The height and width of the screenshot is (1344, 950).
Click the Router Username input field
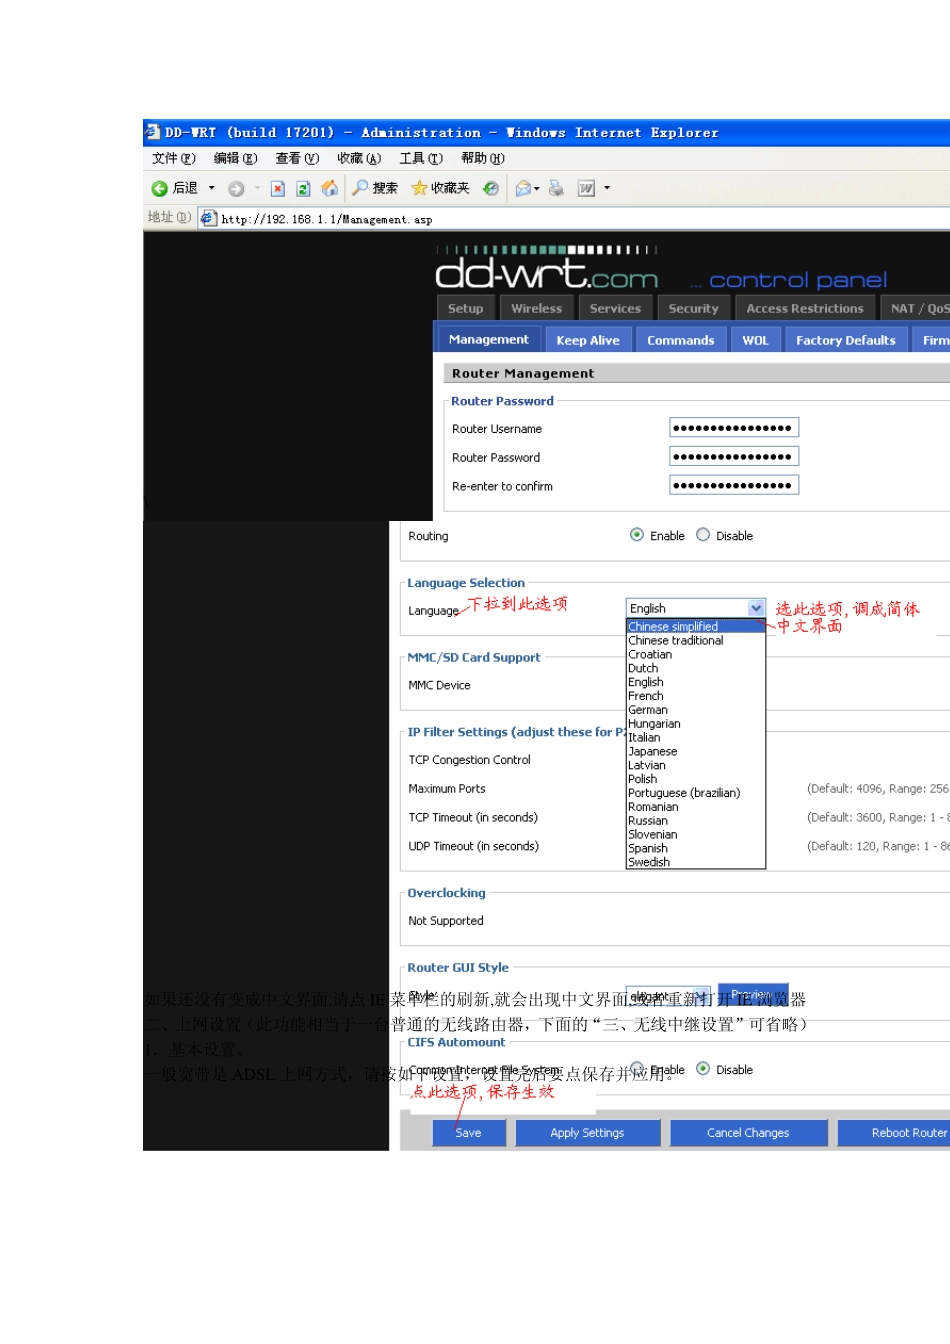(733, 428)
